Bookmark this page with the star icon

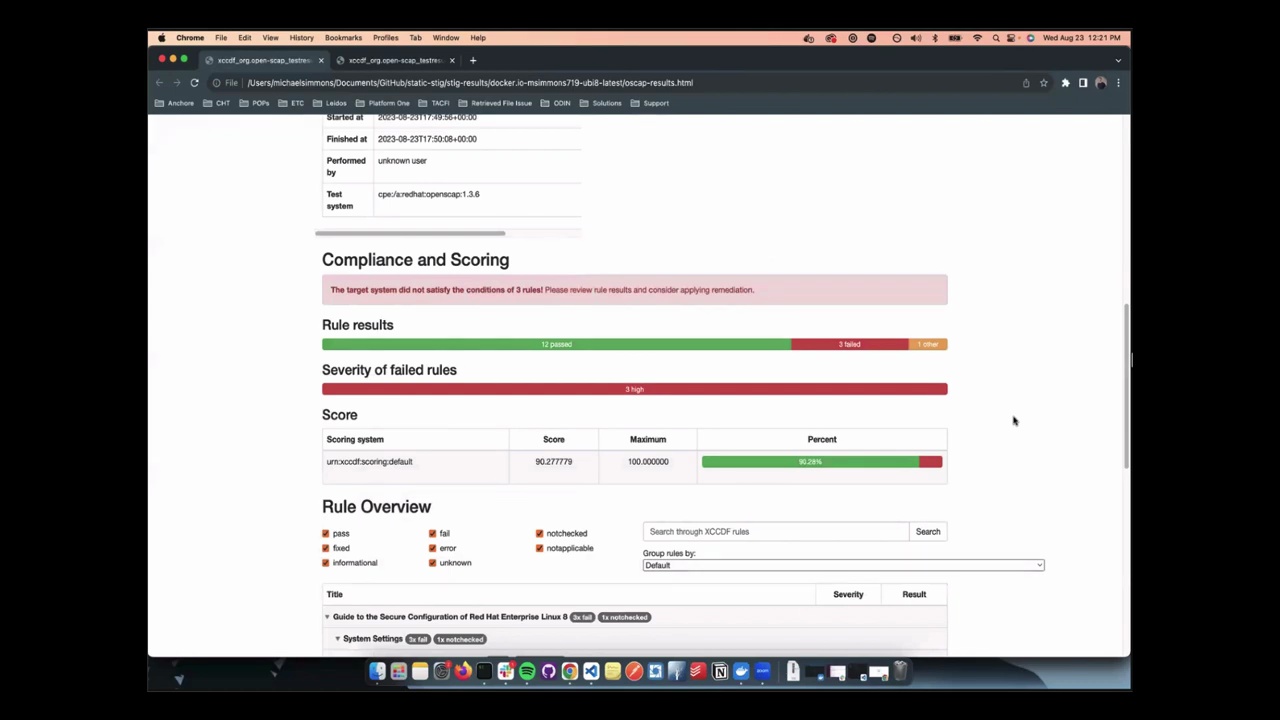point(1043,83)
